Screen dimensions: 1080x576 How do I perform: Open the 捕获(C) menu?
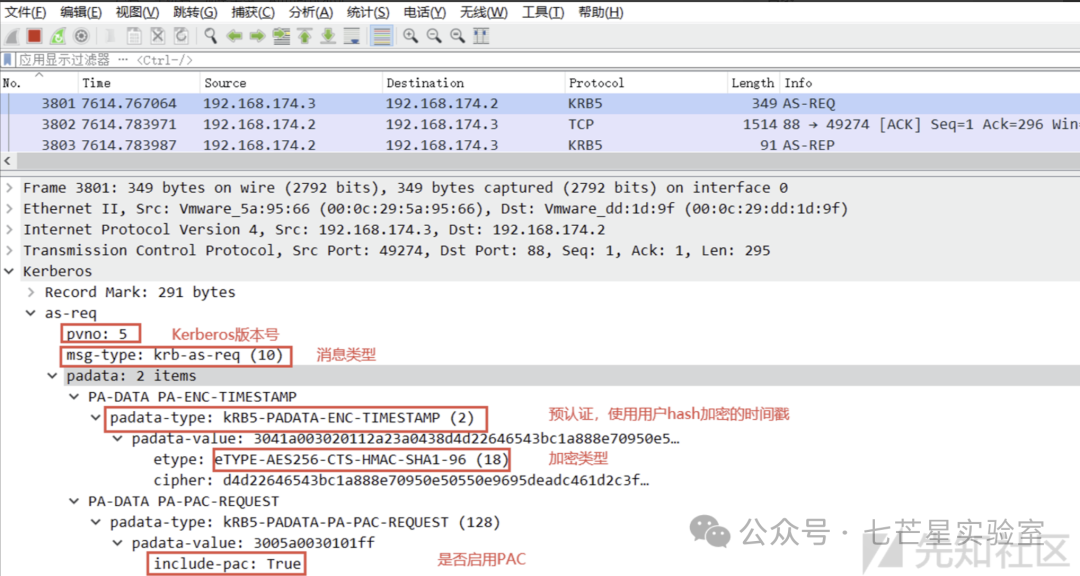point(253,12)
